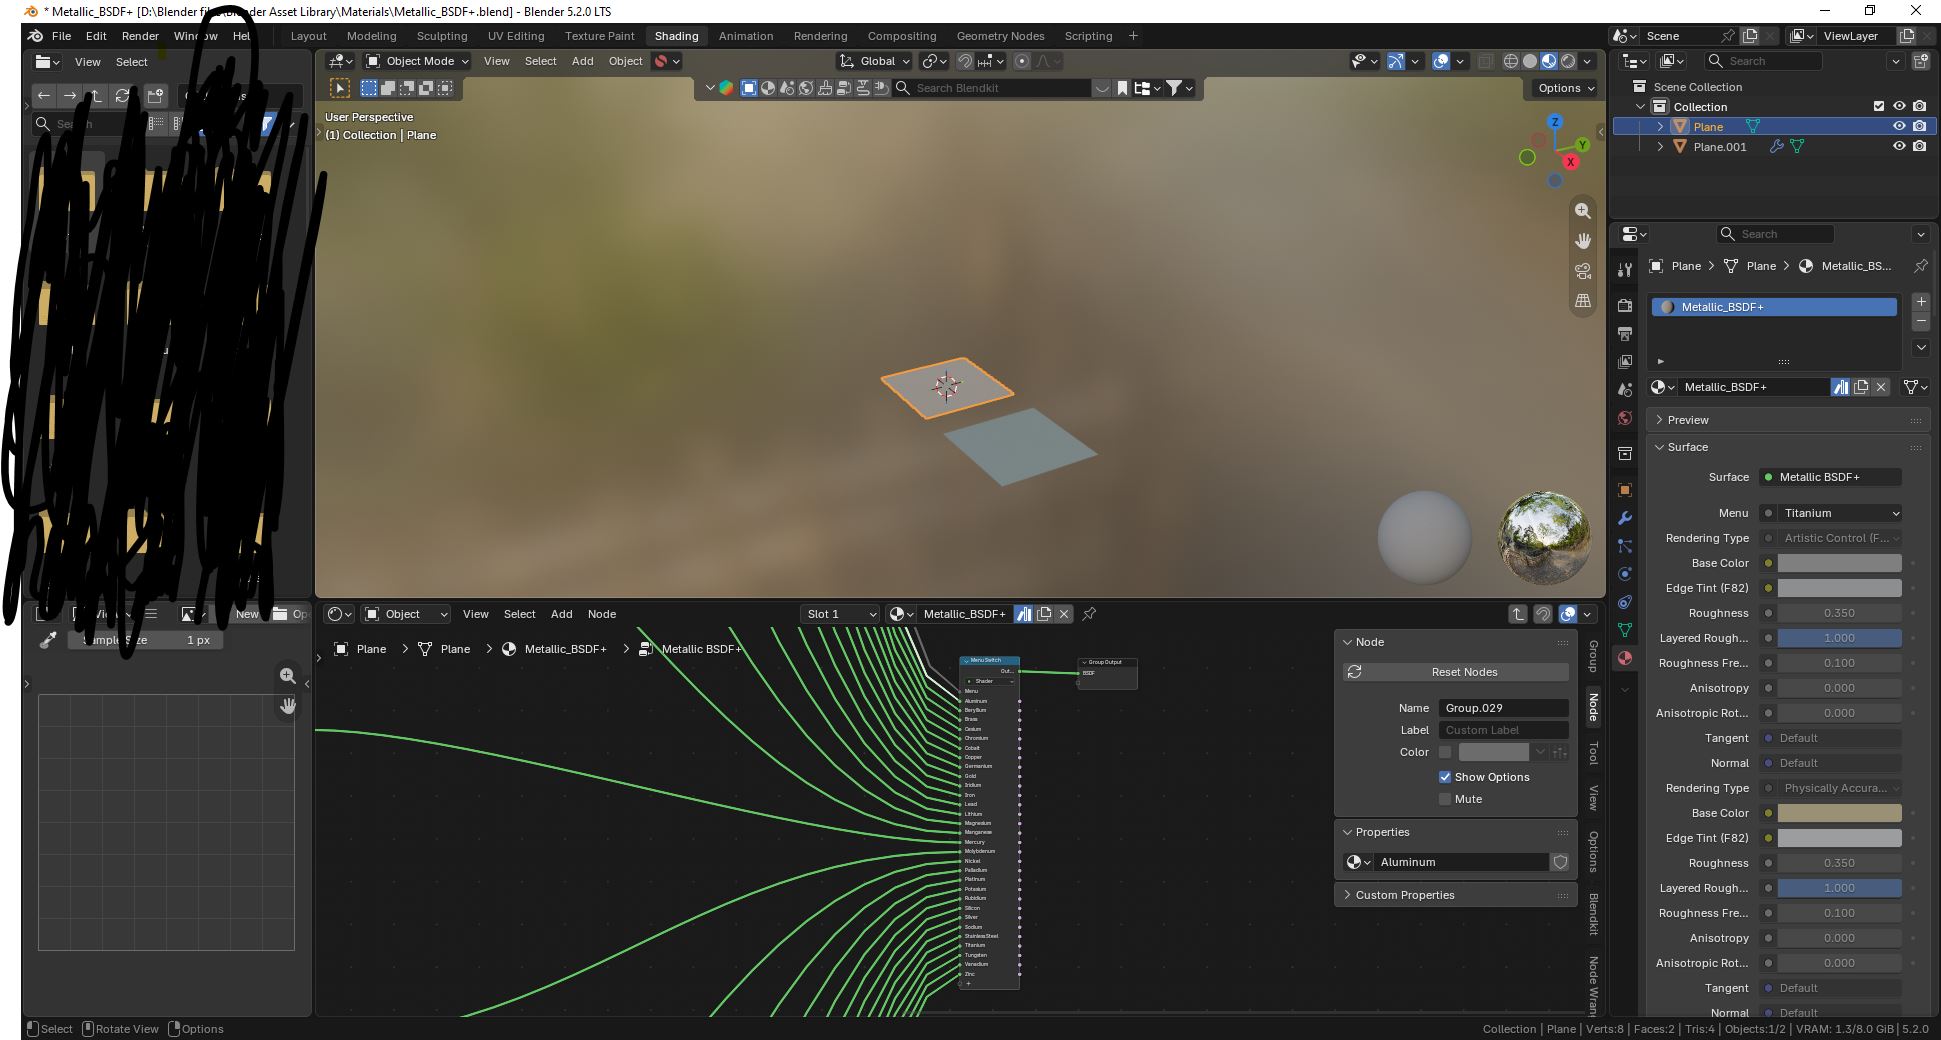Viewport: 1941px width, 1040px height.
Task: Open the Slot 1 dropdown
Action: (840, 614)
